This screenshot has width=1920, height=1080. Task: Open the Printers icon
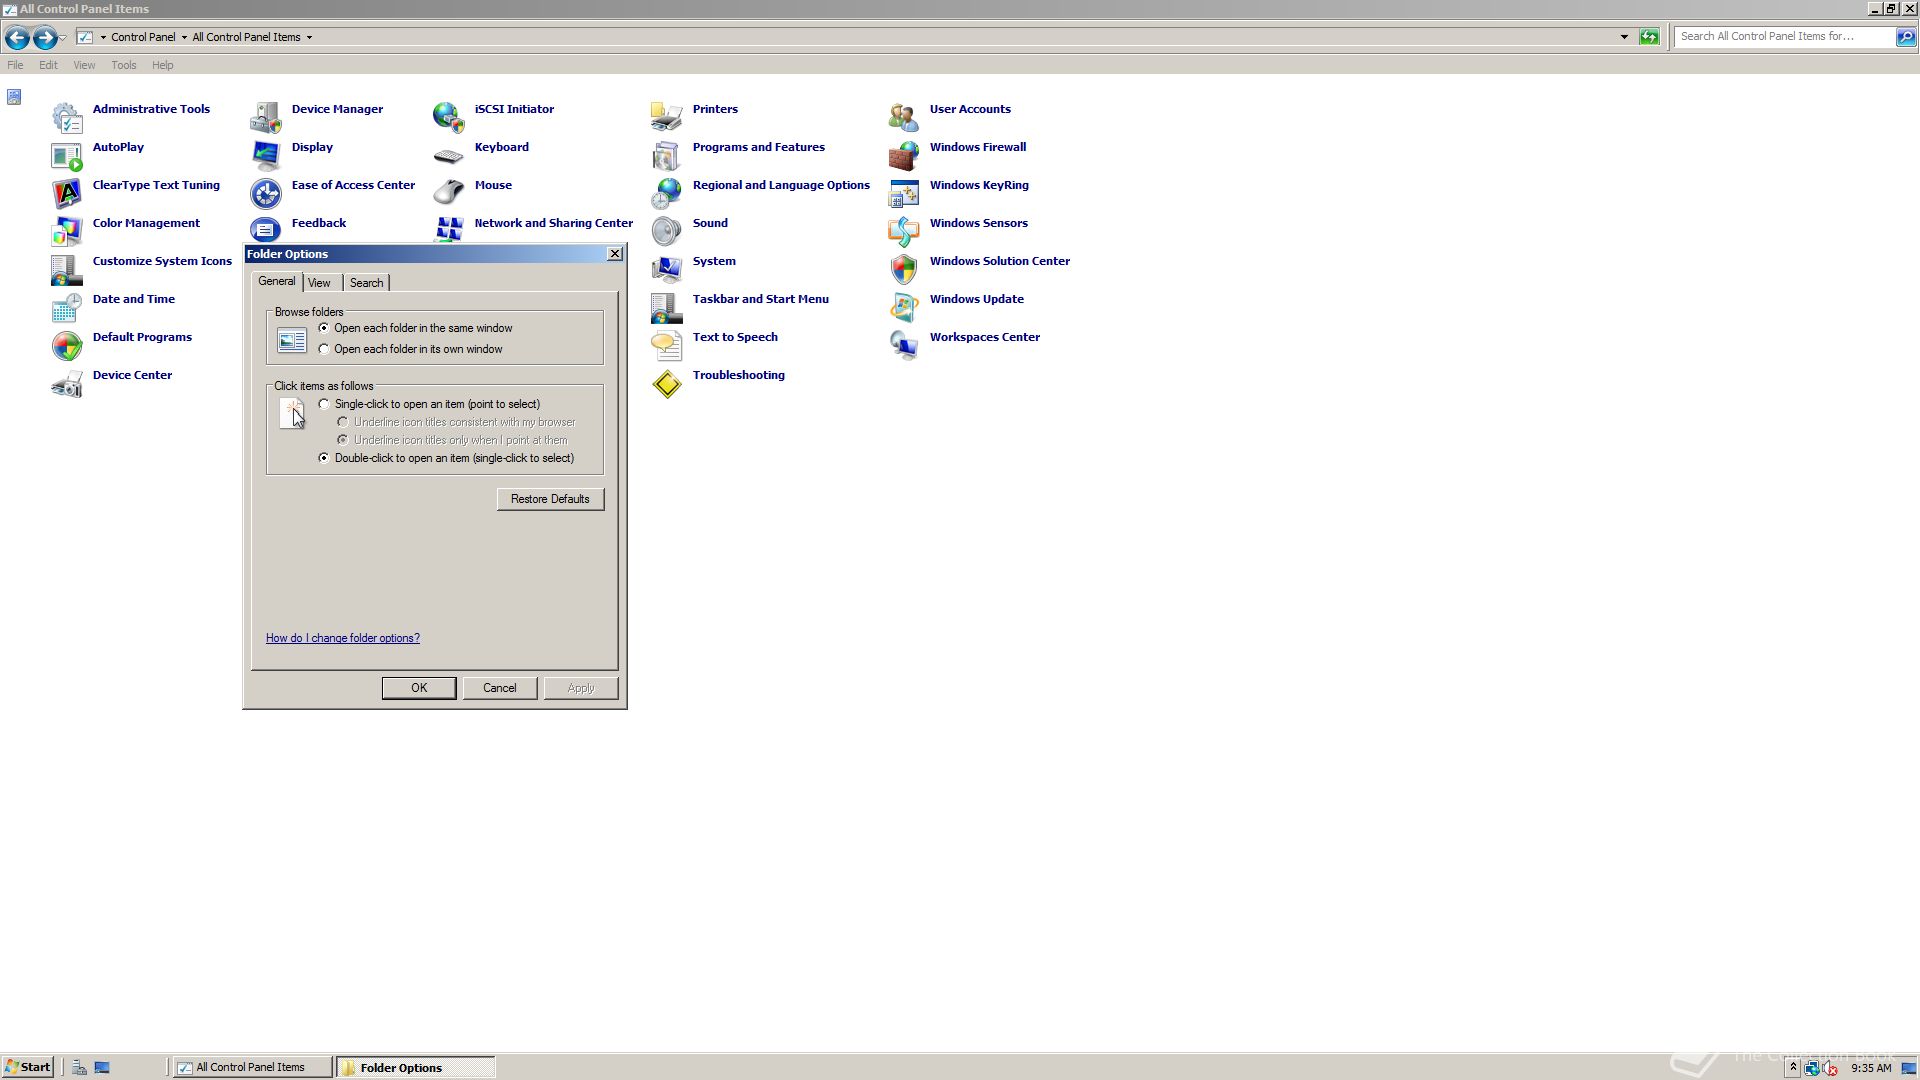tap(667, 118)
